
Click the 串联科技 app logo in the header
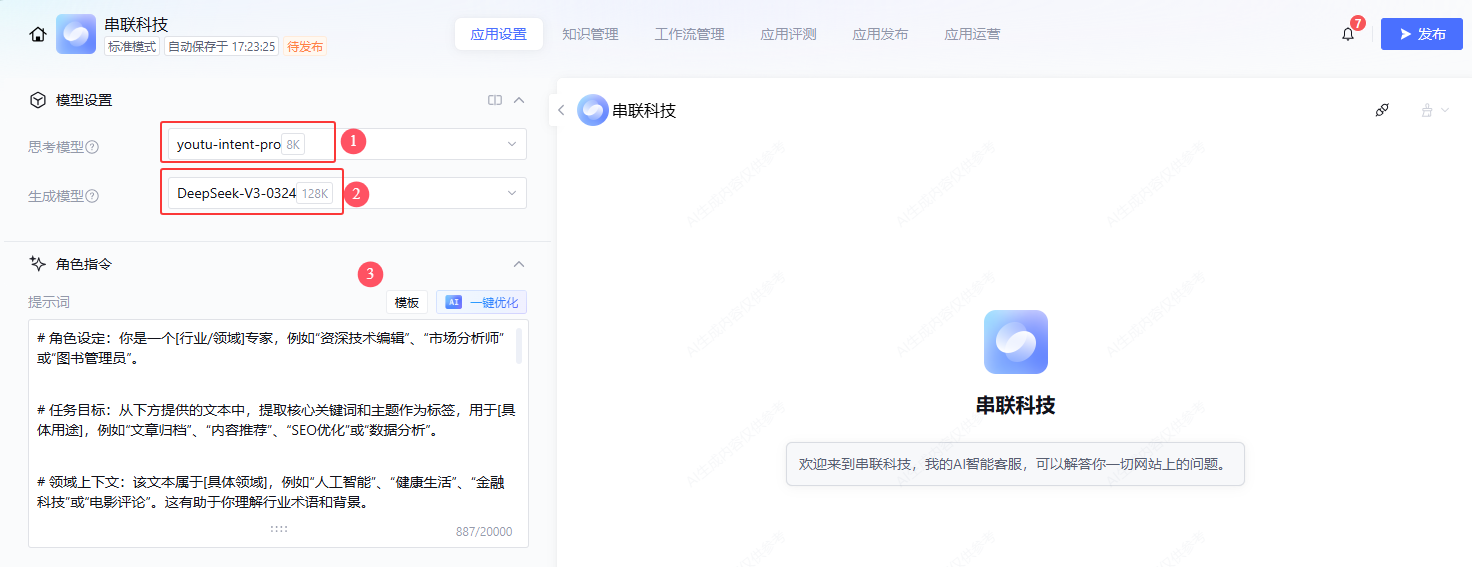pyautogui.click(x=76, y=34)
